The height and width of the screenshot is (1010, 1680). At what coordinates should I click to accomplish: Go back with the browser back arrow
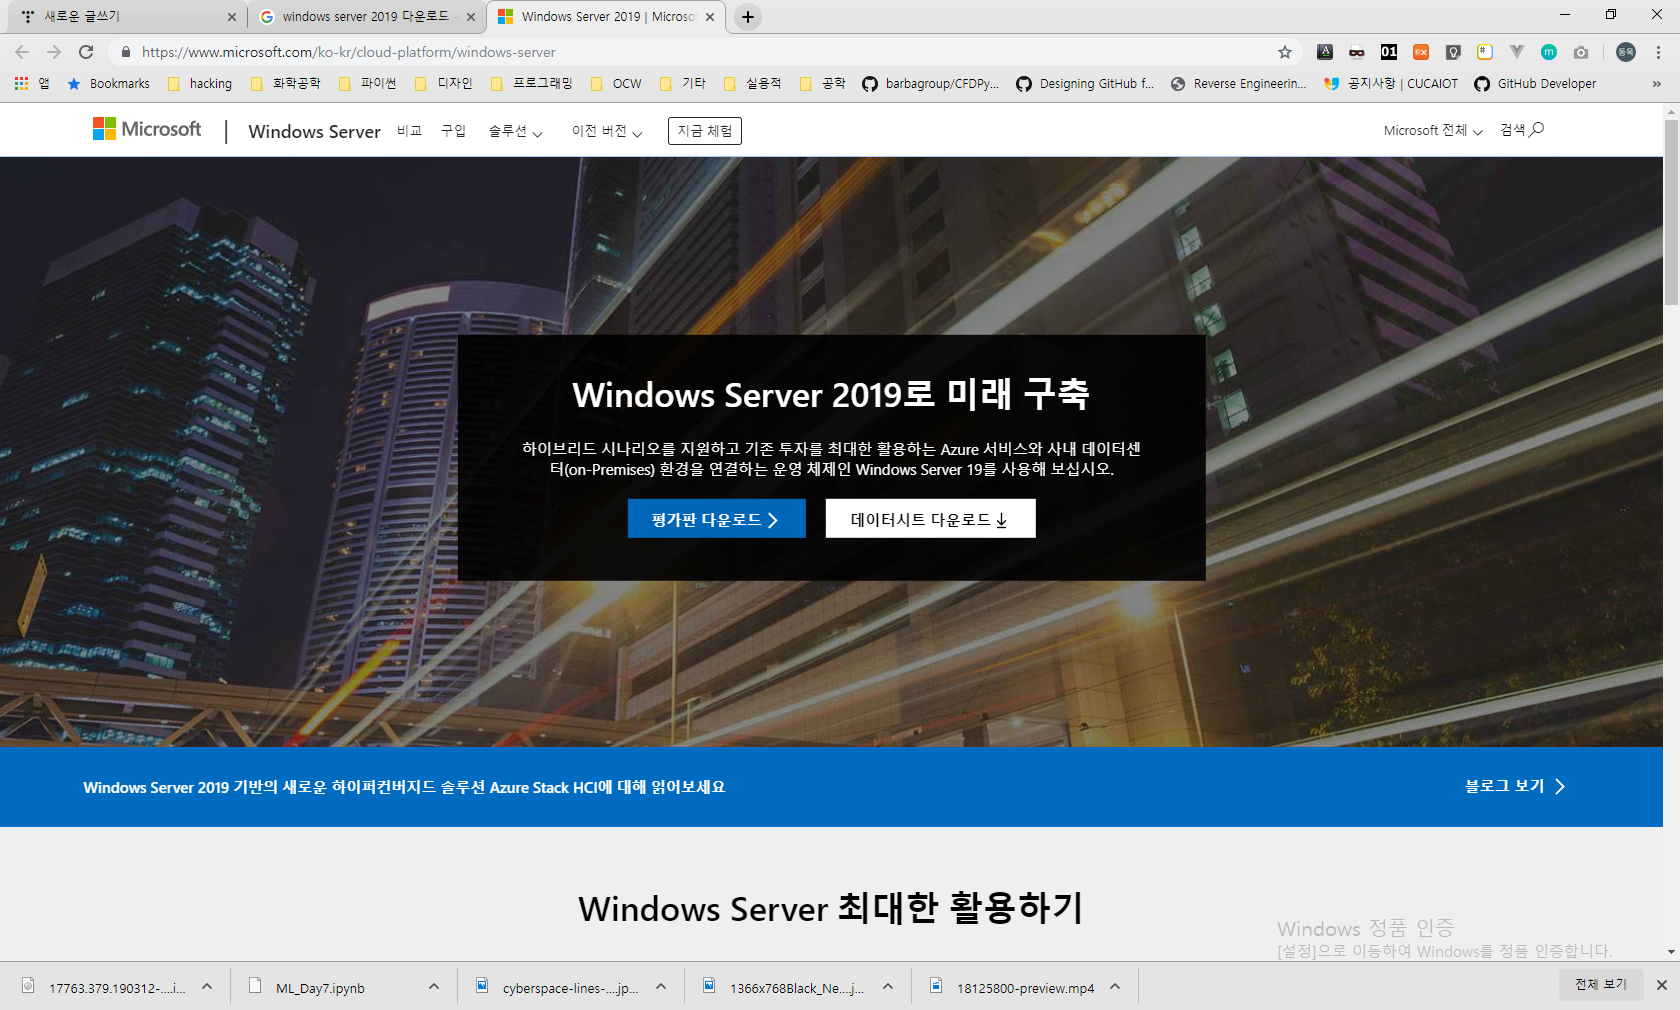tap(22, 52)
